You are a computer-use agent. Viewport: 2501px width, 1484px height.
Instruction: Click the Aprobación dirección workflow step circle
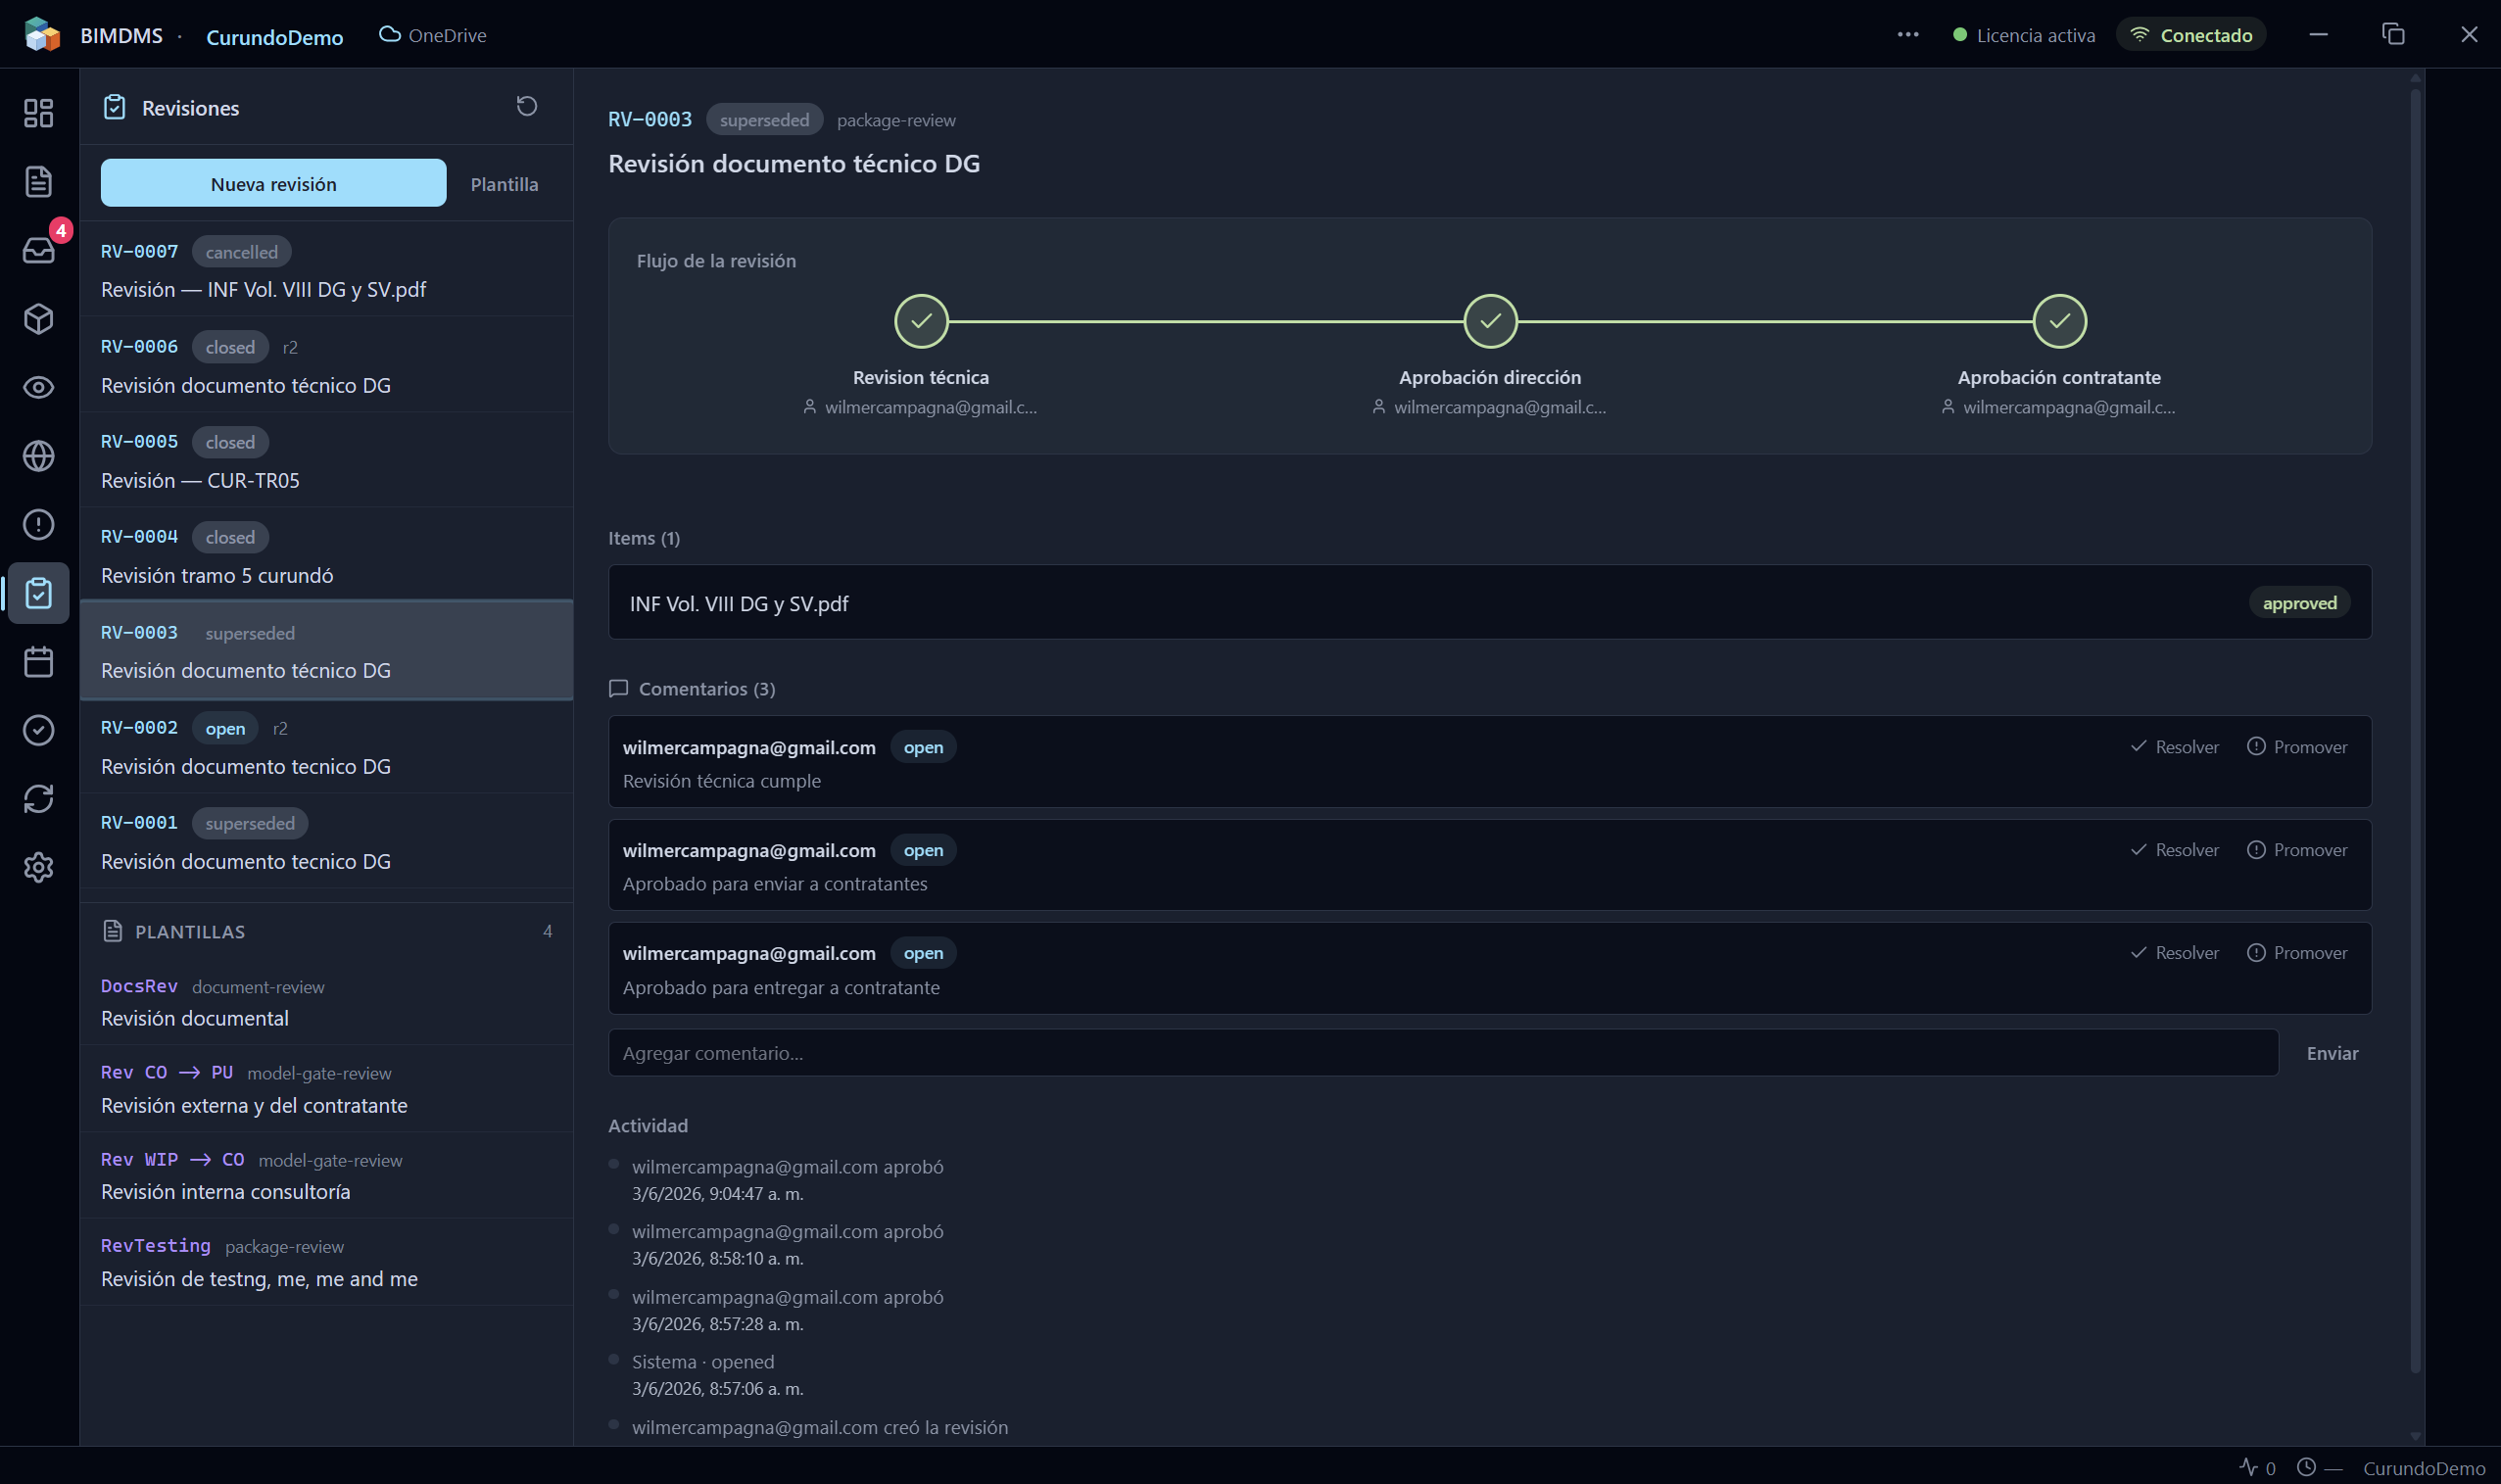click(x=1490, y=321)
